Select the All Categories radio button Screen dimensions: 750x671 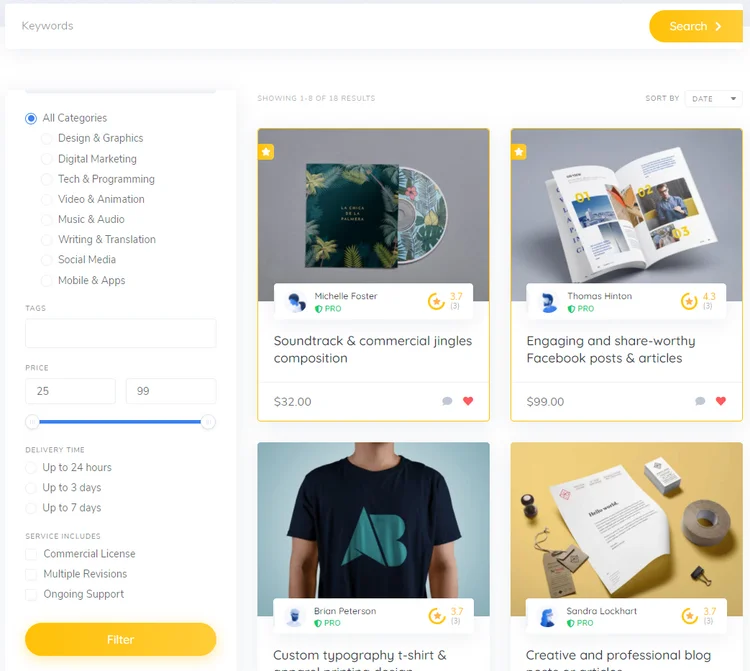click(31, 118)
